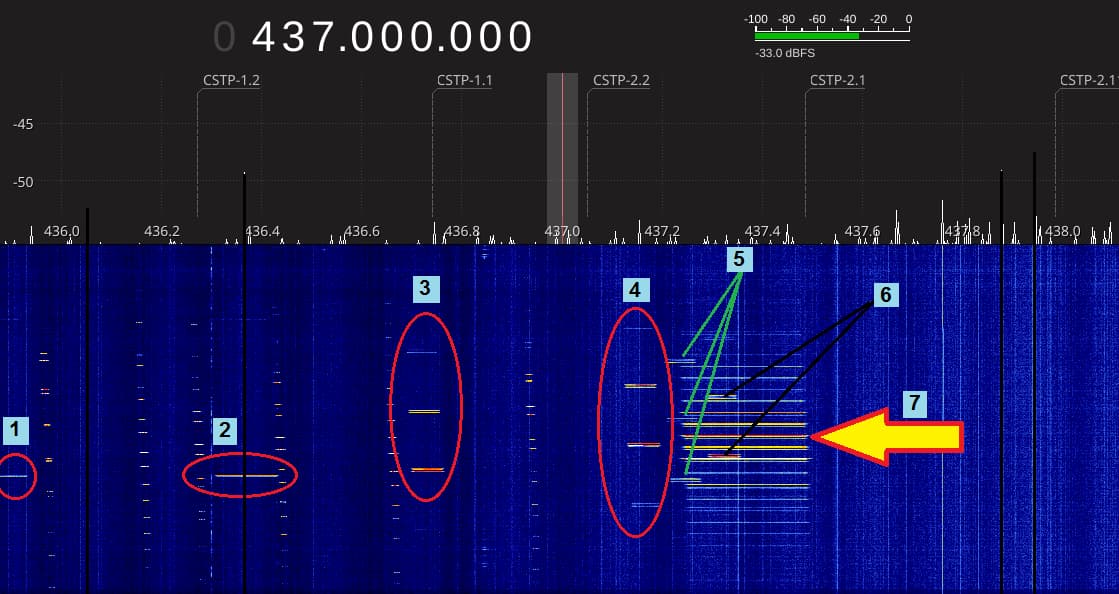Jump to the CSTP-2.2 bookmark
1119x594 pixels.
(621, 80)
